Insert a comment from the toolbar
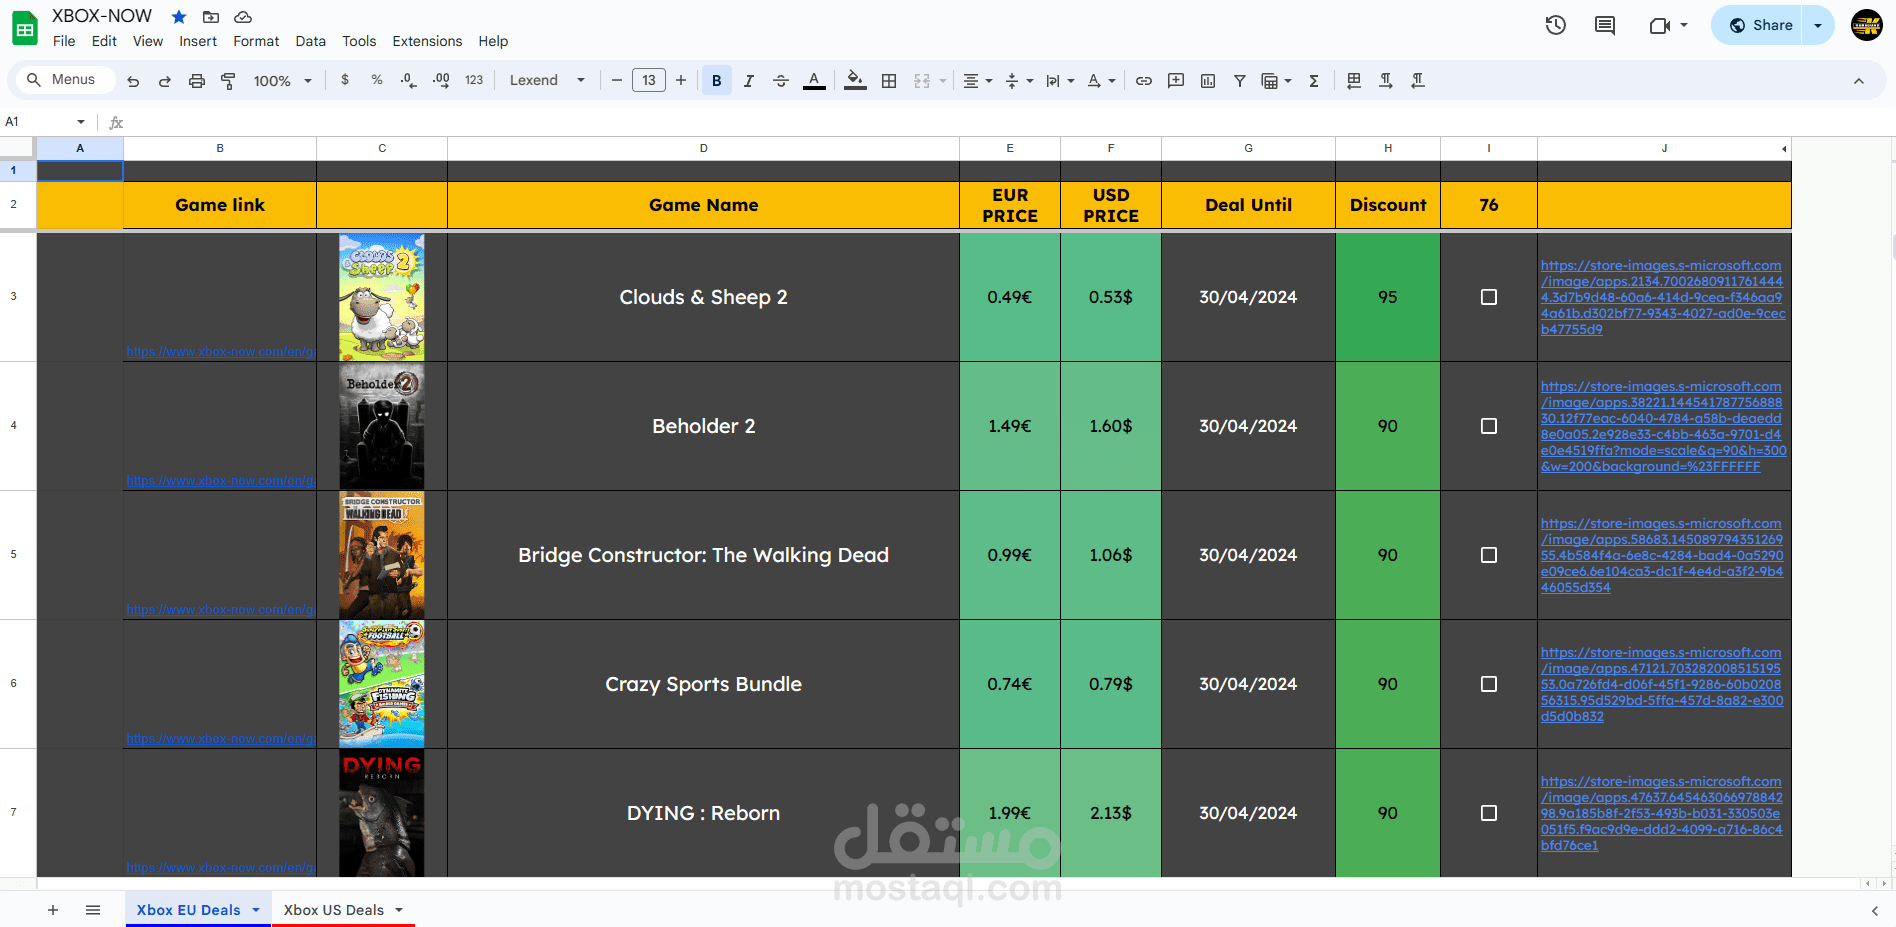Image resolution: width=1896 pixels, height=927 pixels. tap(1176, 81)
